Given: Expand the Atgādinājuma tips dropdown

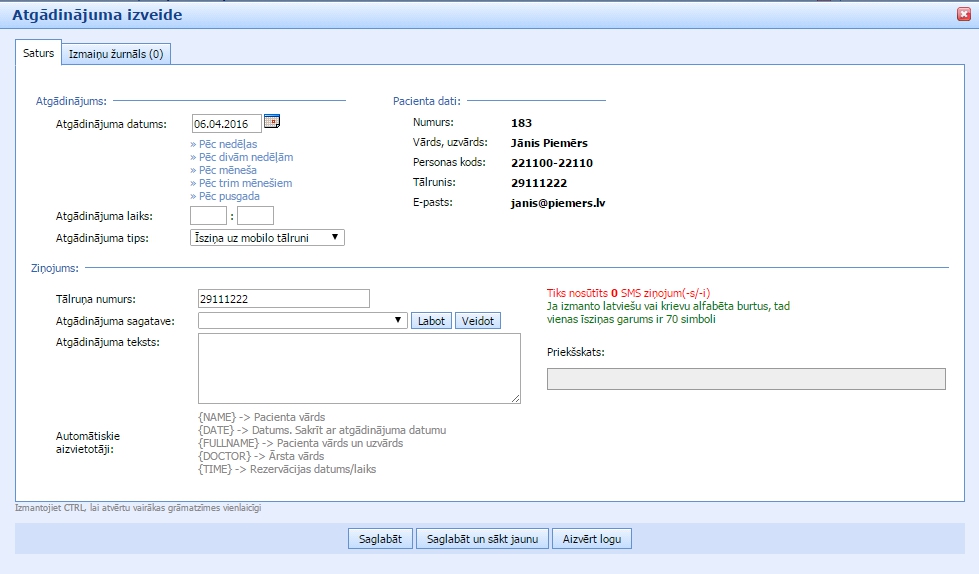Looking at the screenshot, I should pyautogui.click(x=267, y=237).
